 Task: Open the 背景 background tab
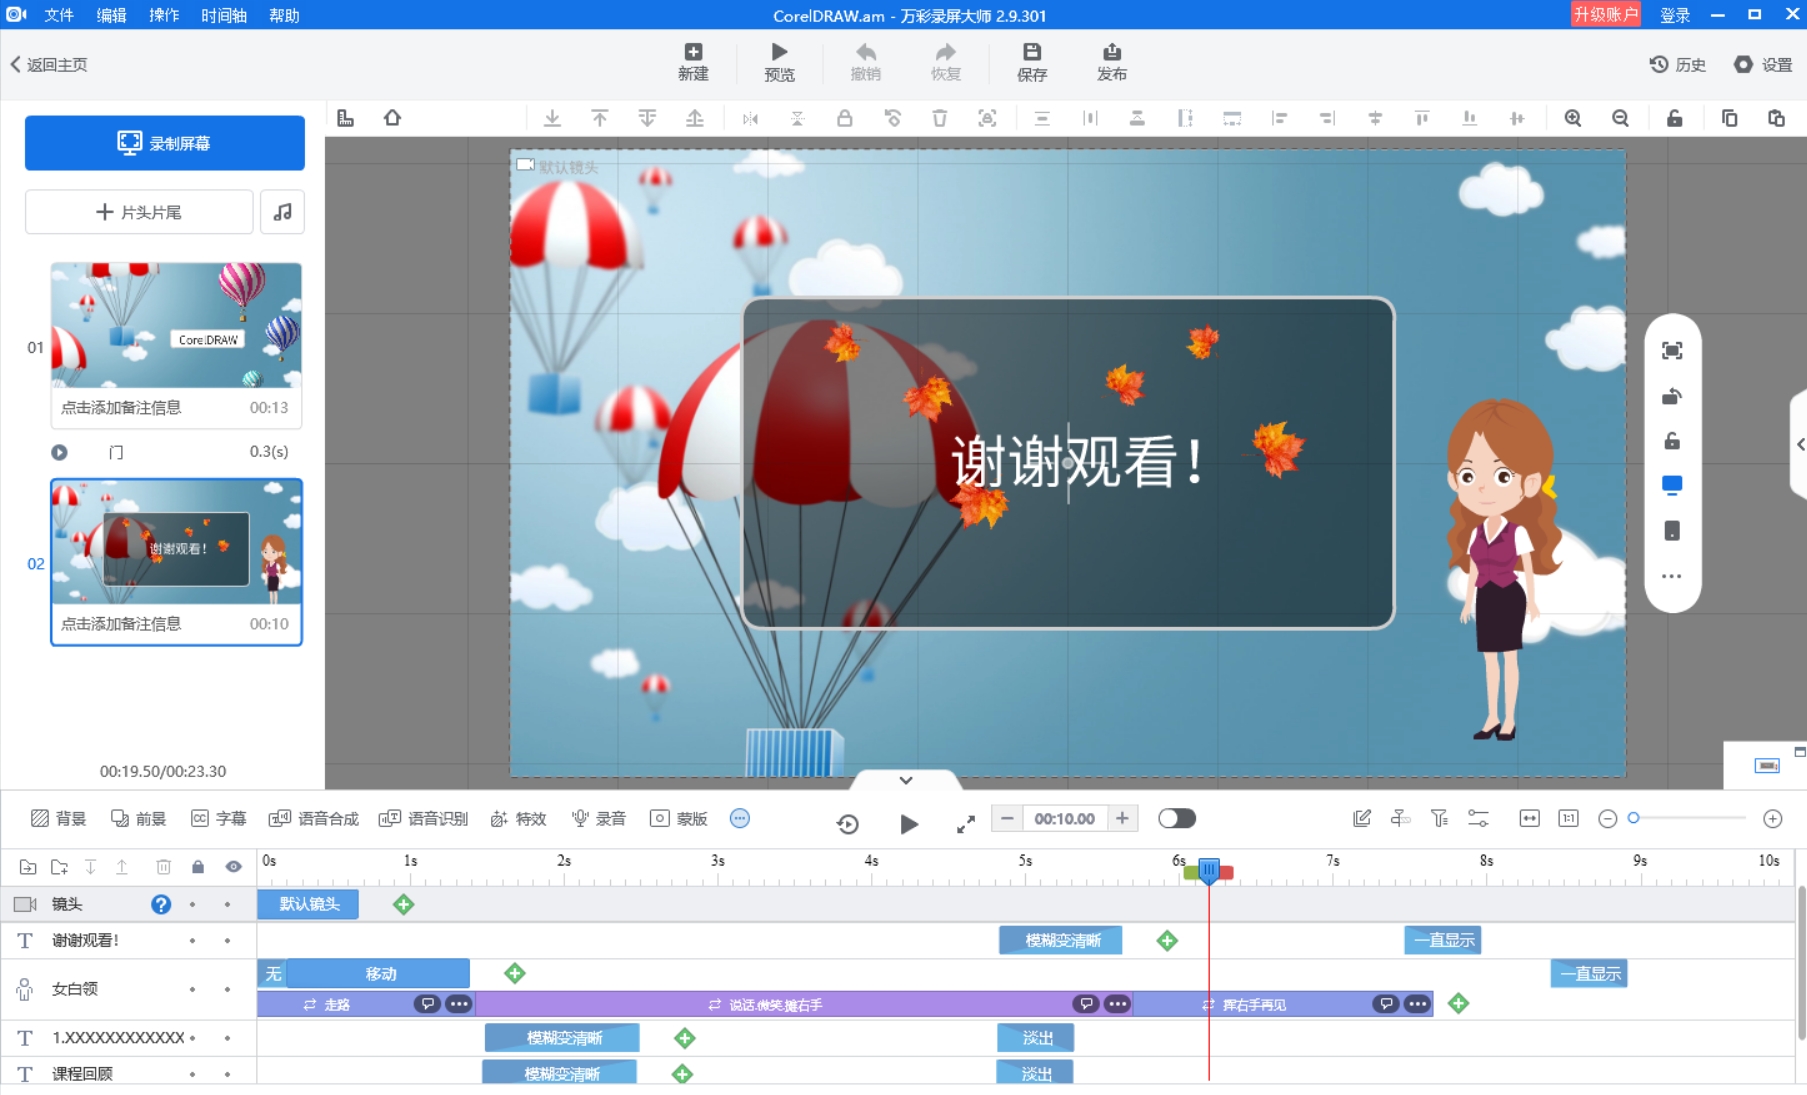(x=58, y=818)
